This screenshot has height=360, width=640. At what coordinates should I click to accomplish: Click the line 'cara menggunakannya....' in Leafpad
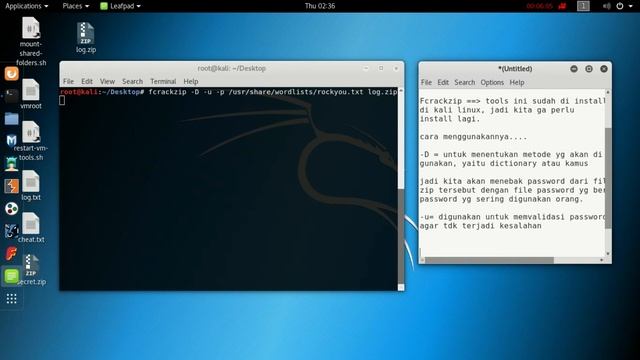click(x=473, y=137)
